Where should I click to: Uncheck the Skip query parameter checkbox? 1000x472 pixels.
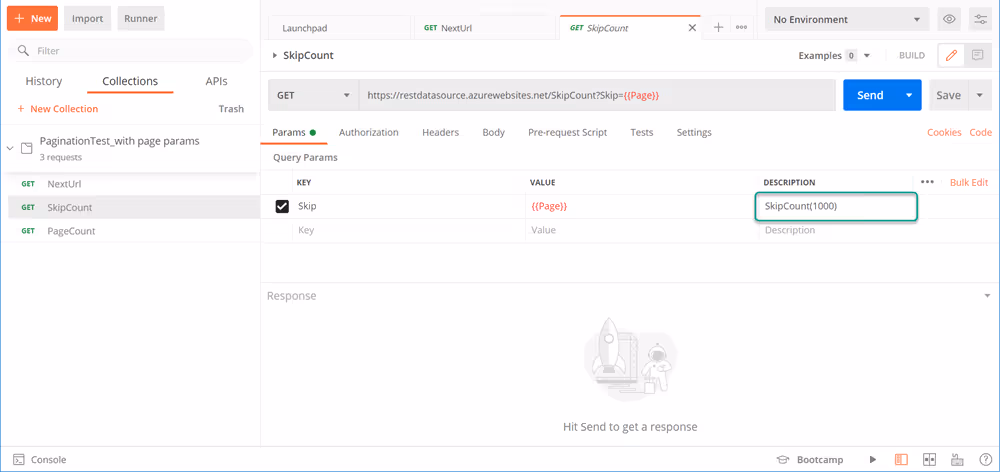282,207
